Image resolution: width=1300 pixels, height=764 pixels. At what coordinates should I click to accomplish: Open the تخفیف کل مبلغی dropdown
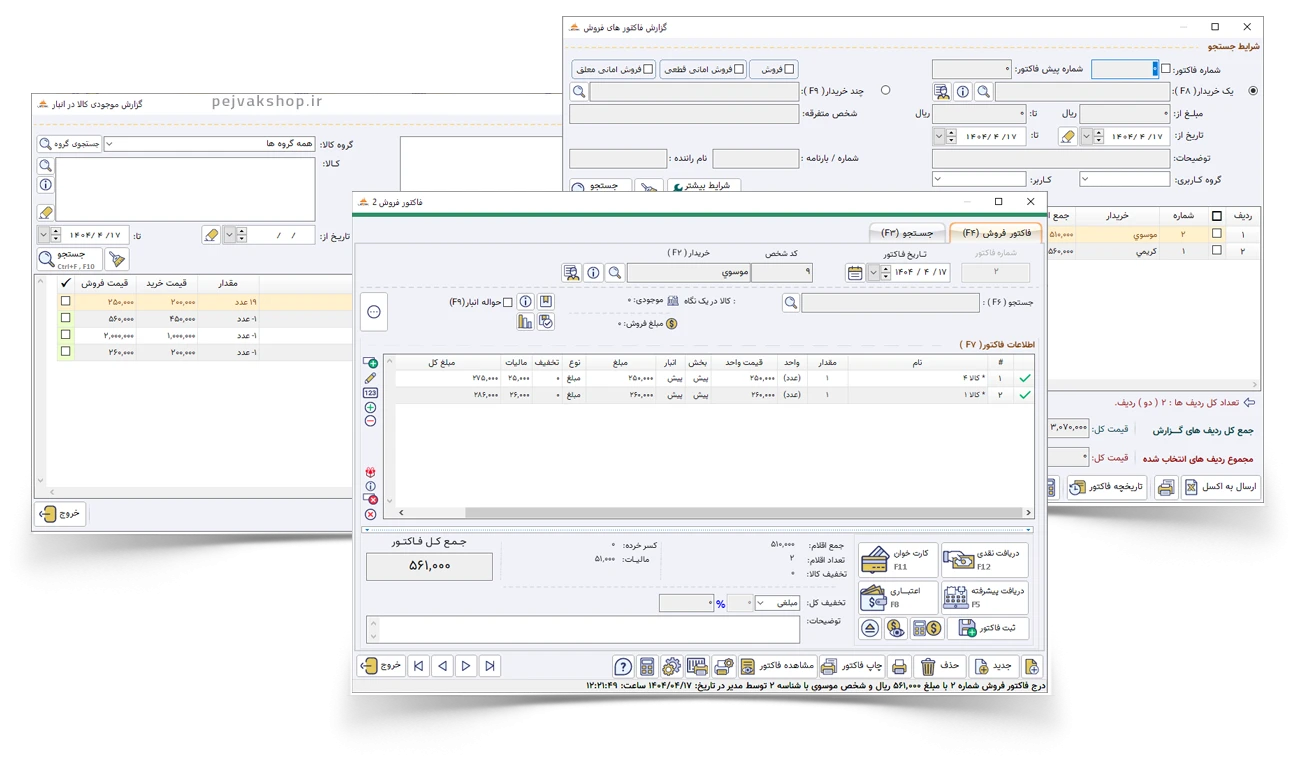[776, 603]
